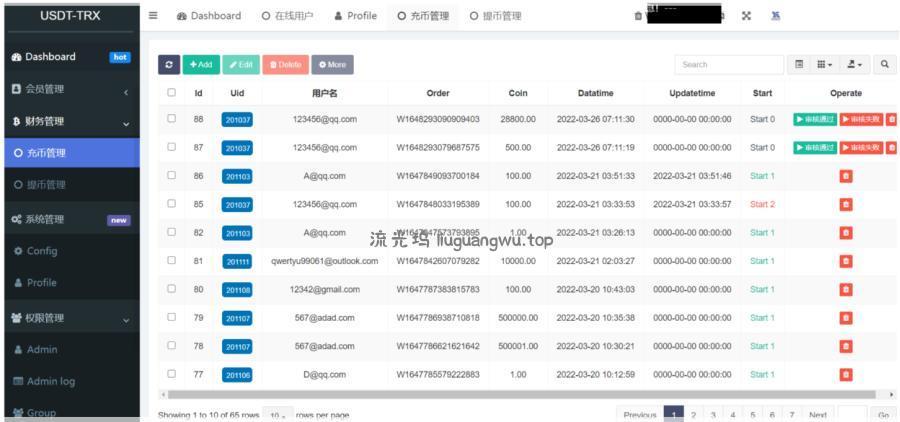Click the refresh table icon button

(169, 65)
